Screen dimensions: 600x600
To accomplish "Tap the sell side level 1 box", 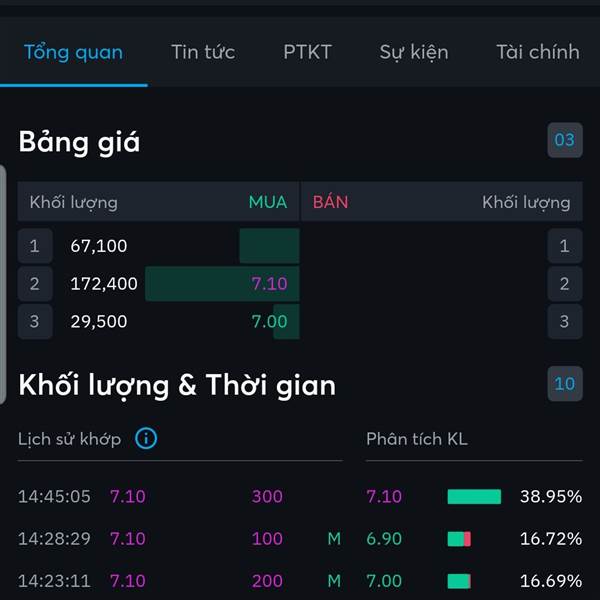I will click(x=565, y=246).
